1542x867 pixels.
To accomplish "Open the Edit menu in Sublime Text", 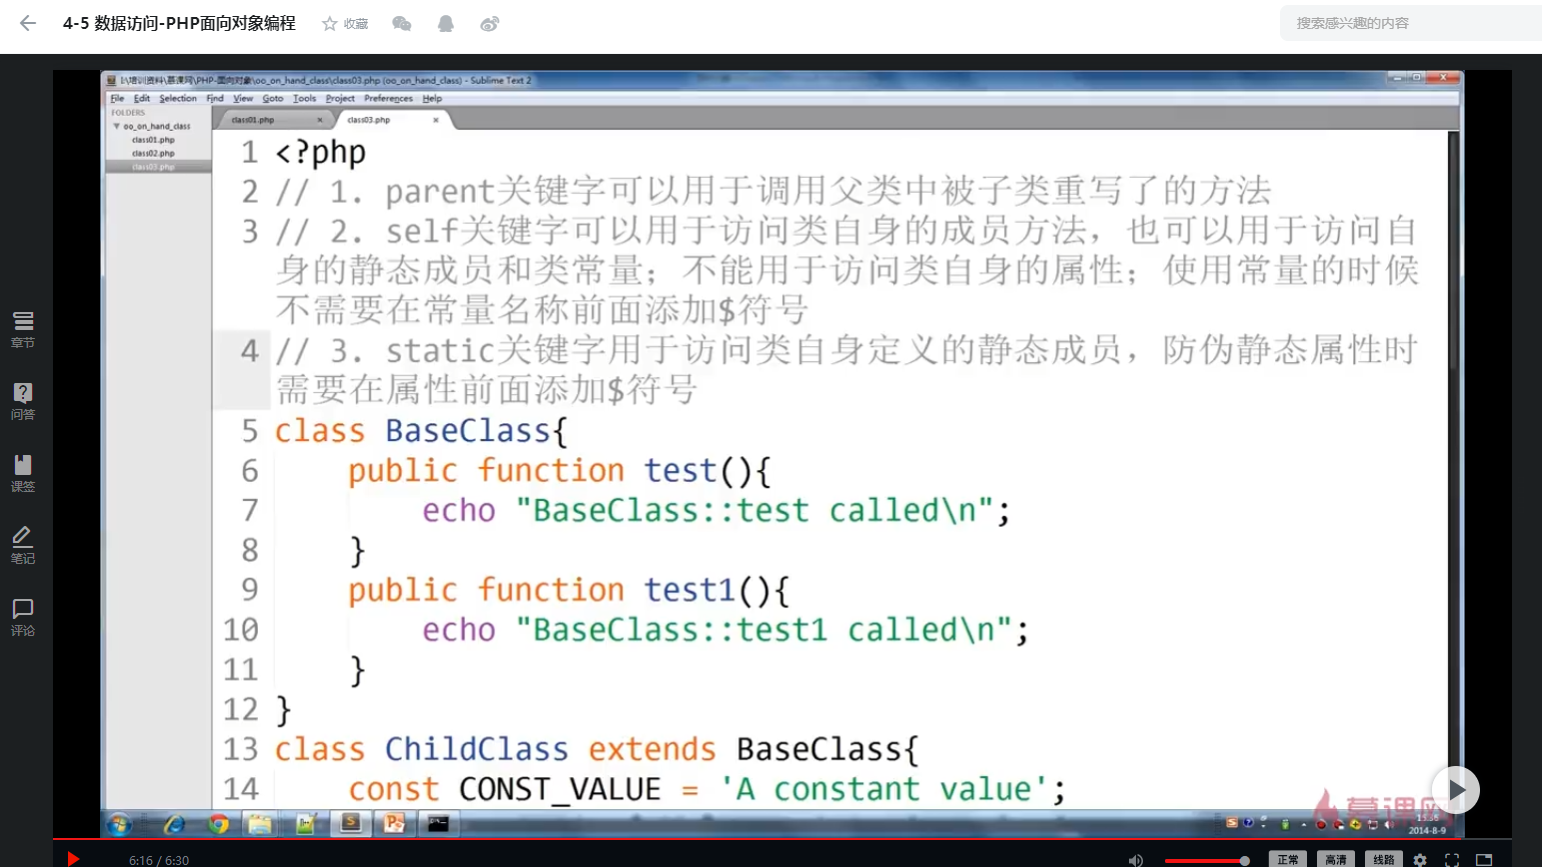I will point(142,98).
